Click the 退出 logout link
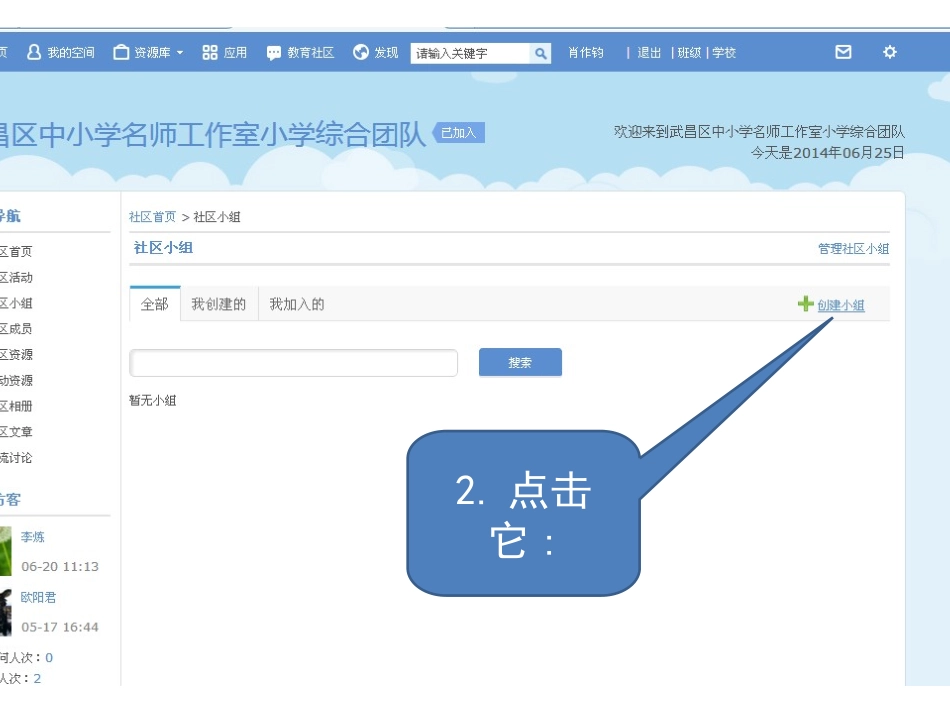 point(649,53)
